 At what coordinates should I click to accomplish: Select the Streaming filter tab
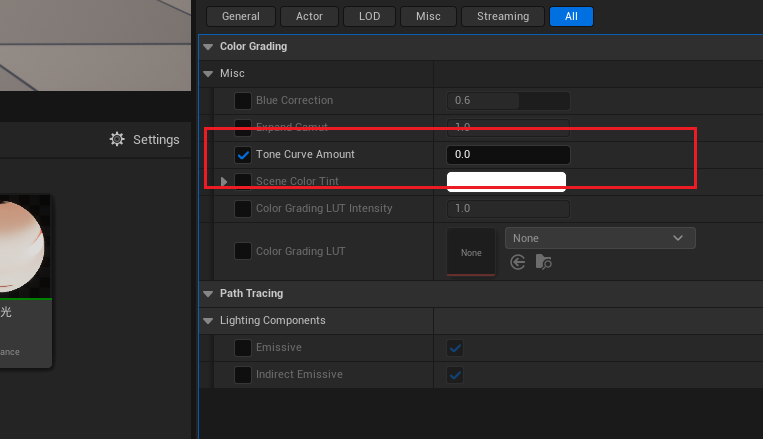(503, 16)
